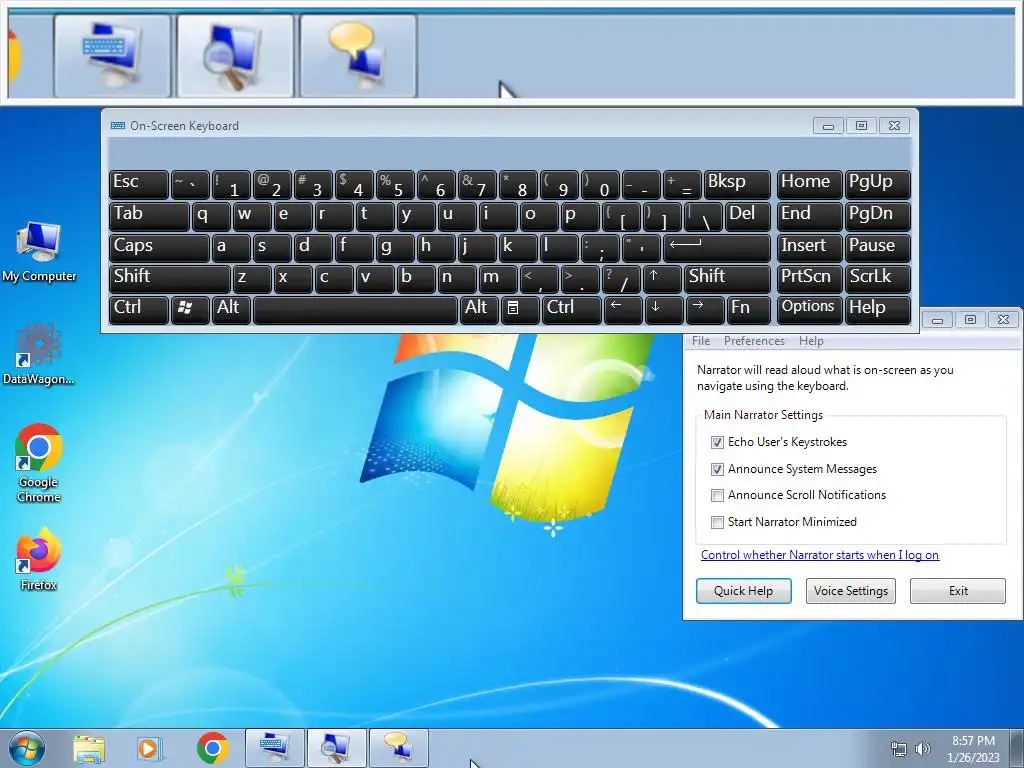1024x768 pixels.
Task: Click the Magnifier icon in the top magnified strip
Action: point(235,56)
